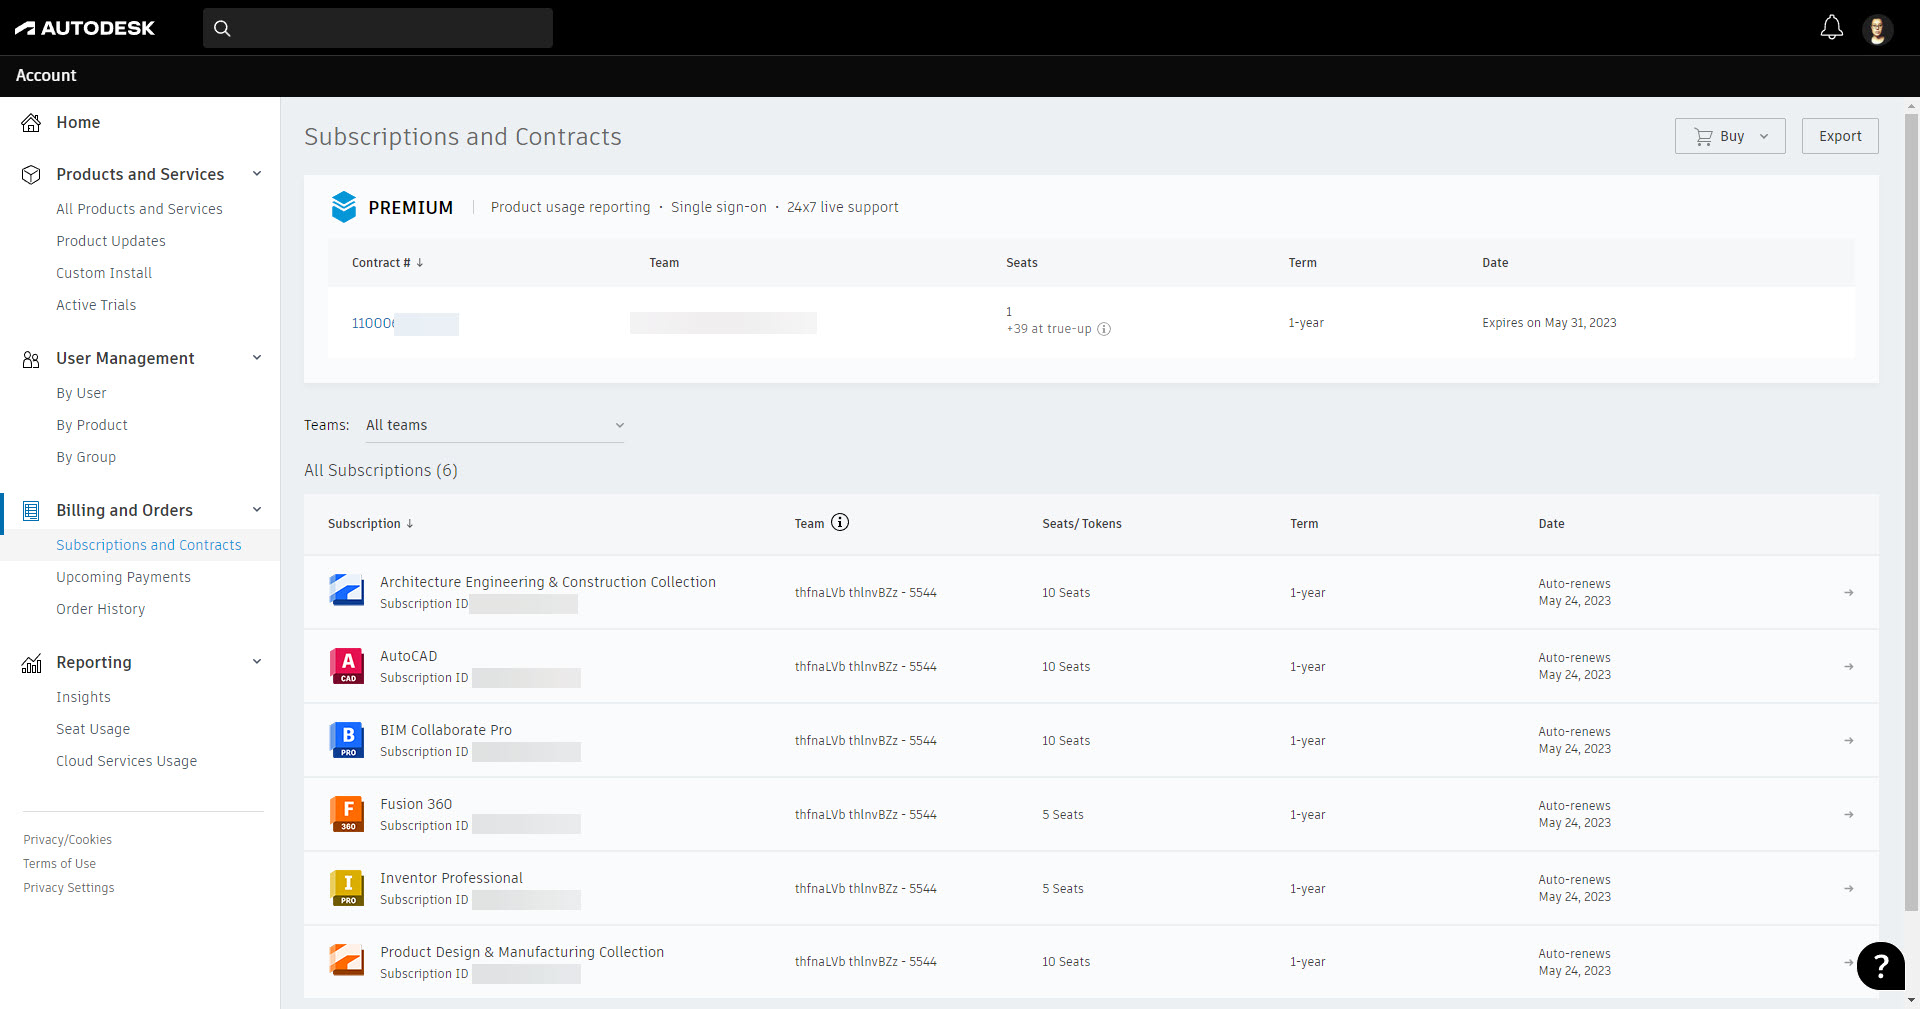Click the Export button
Viewport: 1920px width, 1009px height.
(1840, 136)
